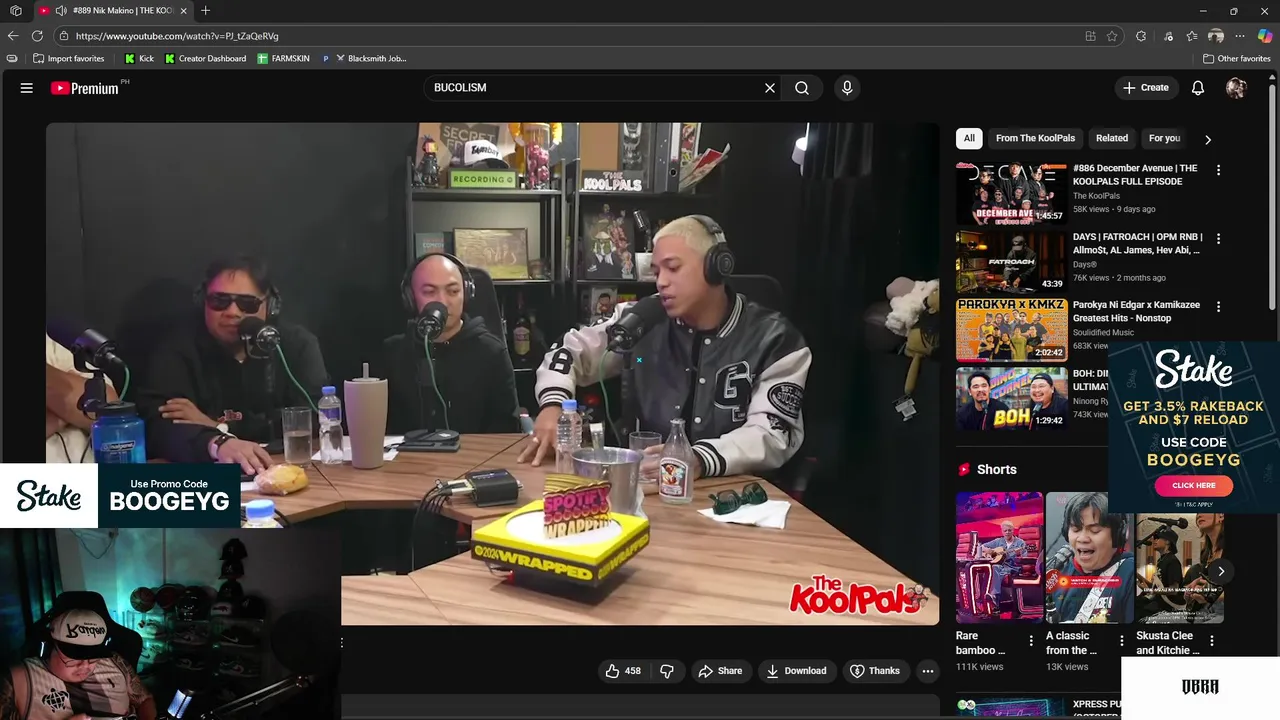Open the FARMSKIN bookmark
Viewport: 1280px width, 720px height.
[283, 59]
